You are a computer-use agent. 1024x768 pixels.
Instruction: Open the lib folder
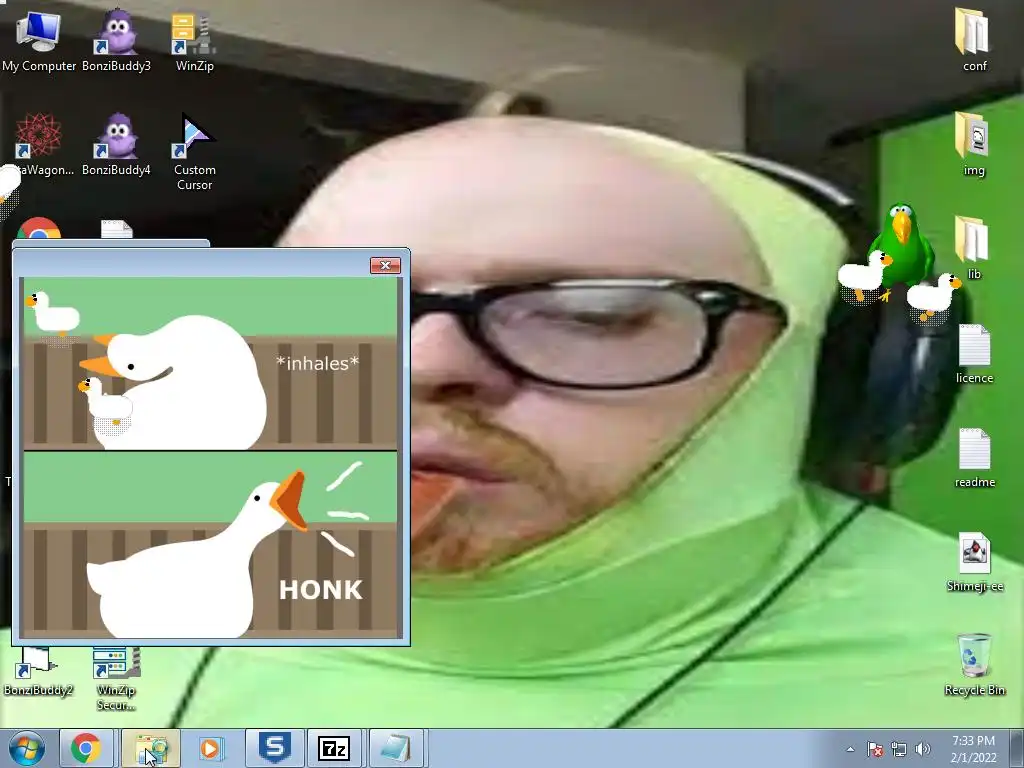pyautogui.click(x=974, y=248)
